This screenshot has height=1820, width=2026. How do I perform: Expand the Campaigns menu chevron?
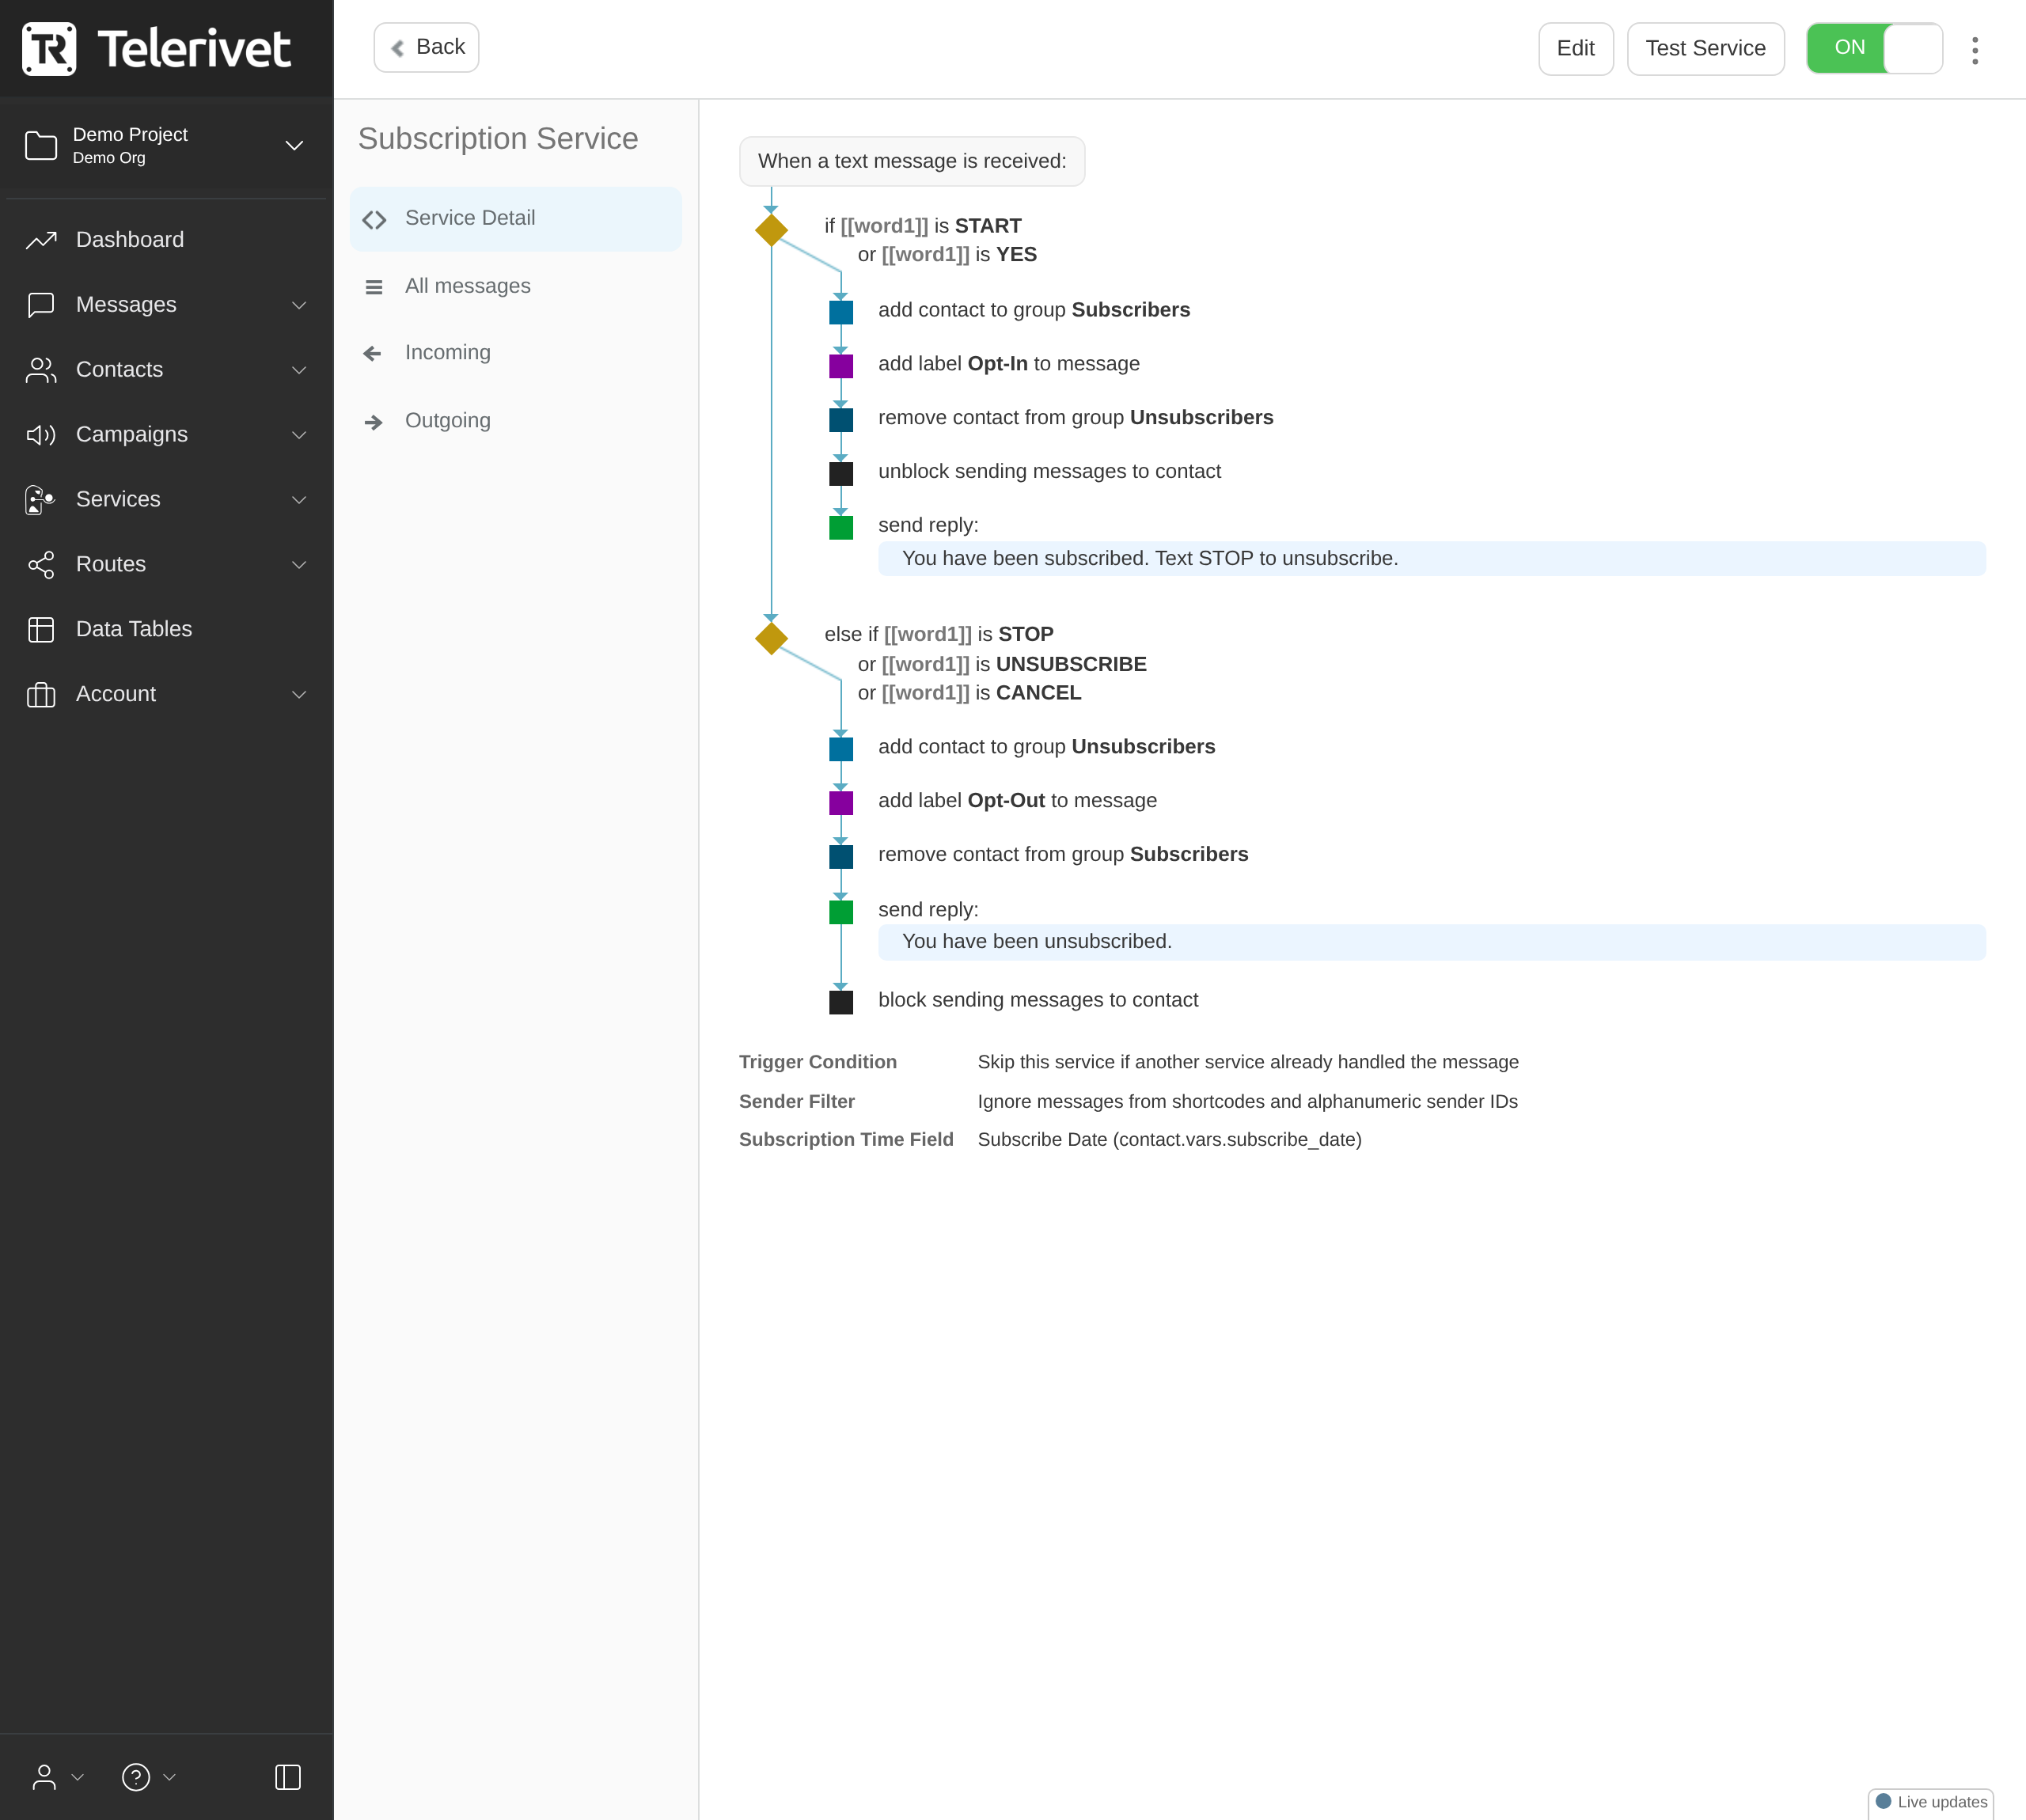pos(299,435)
